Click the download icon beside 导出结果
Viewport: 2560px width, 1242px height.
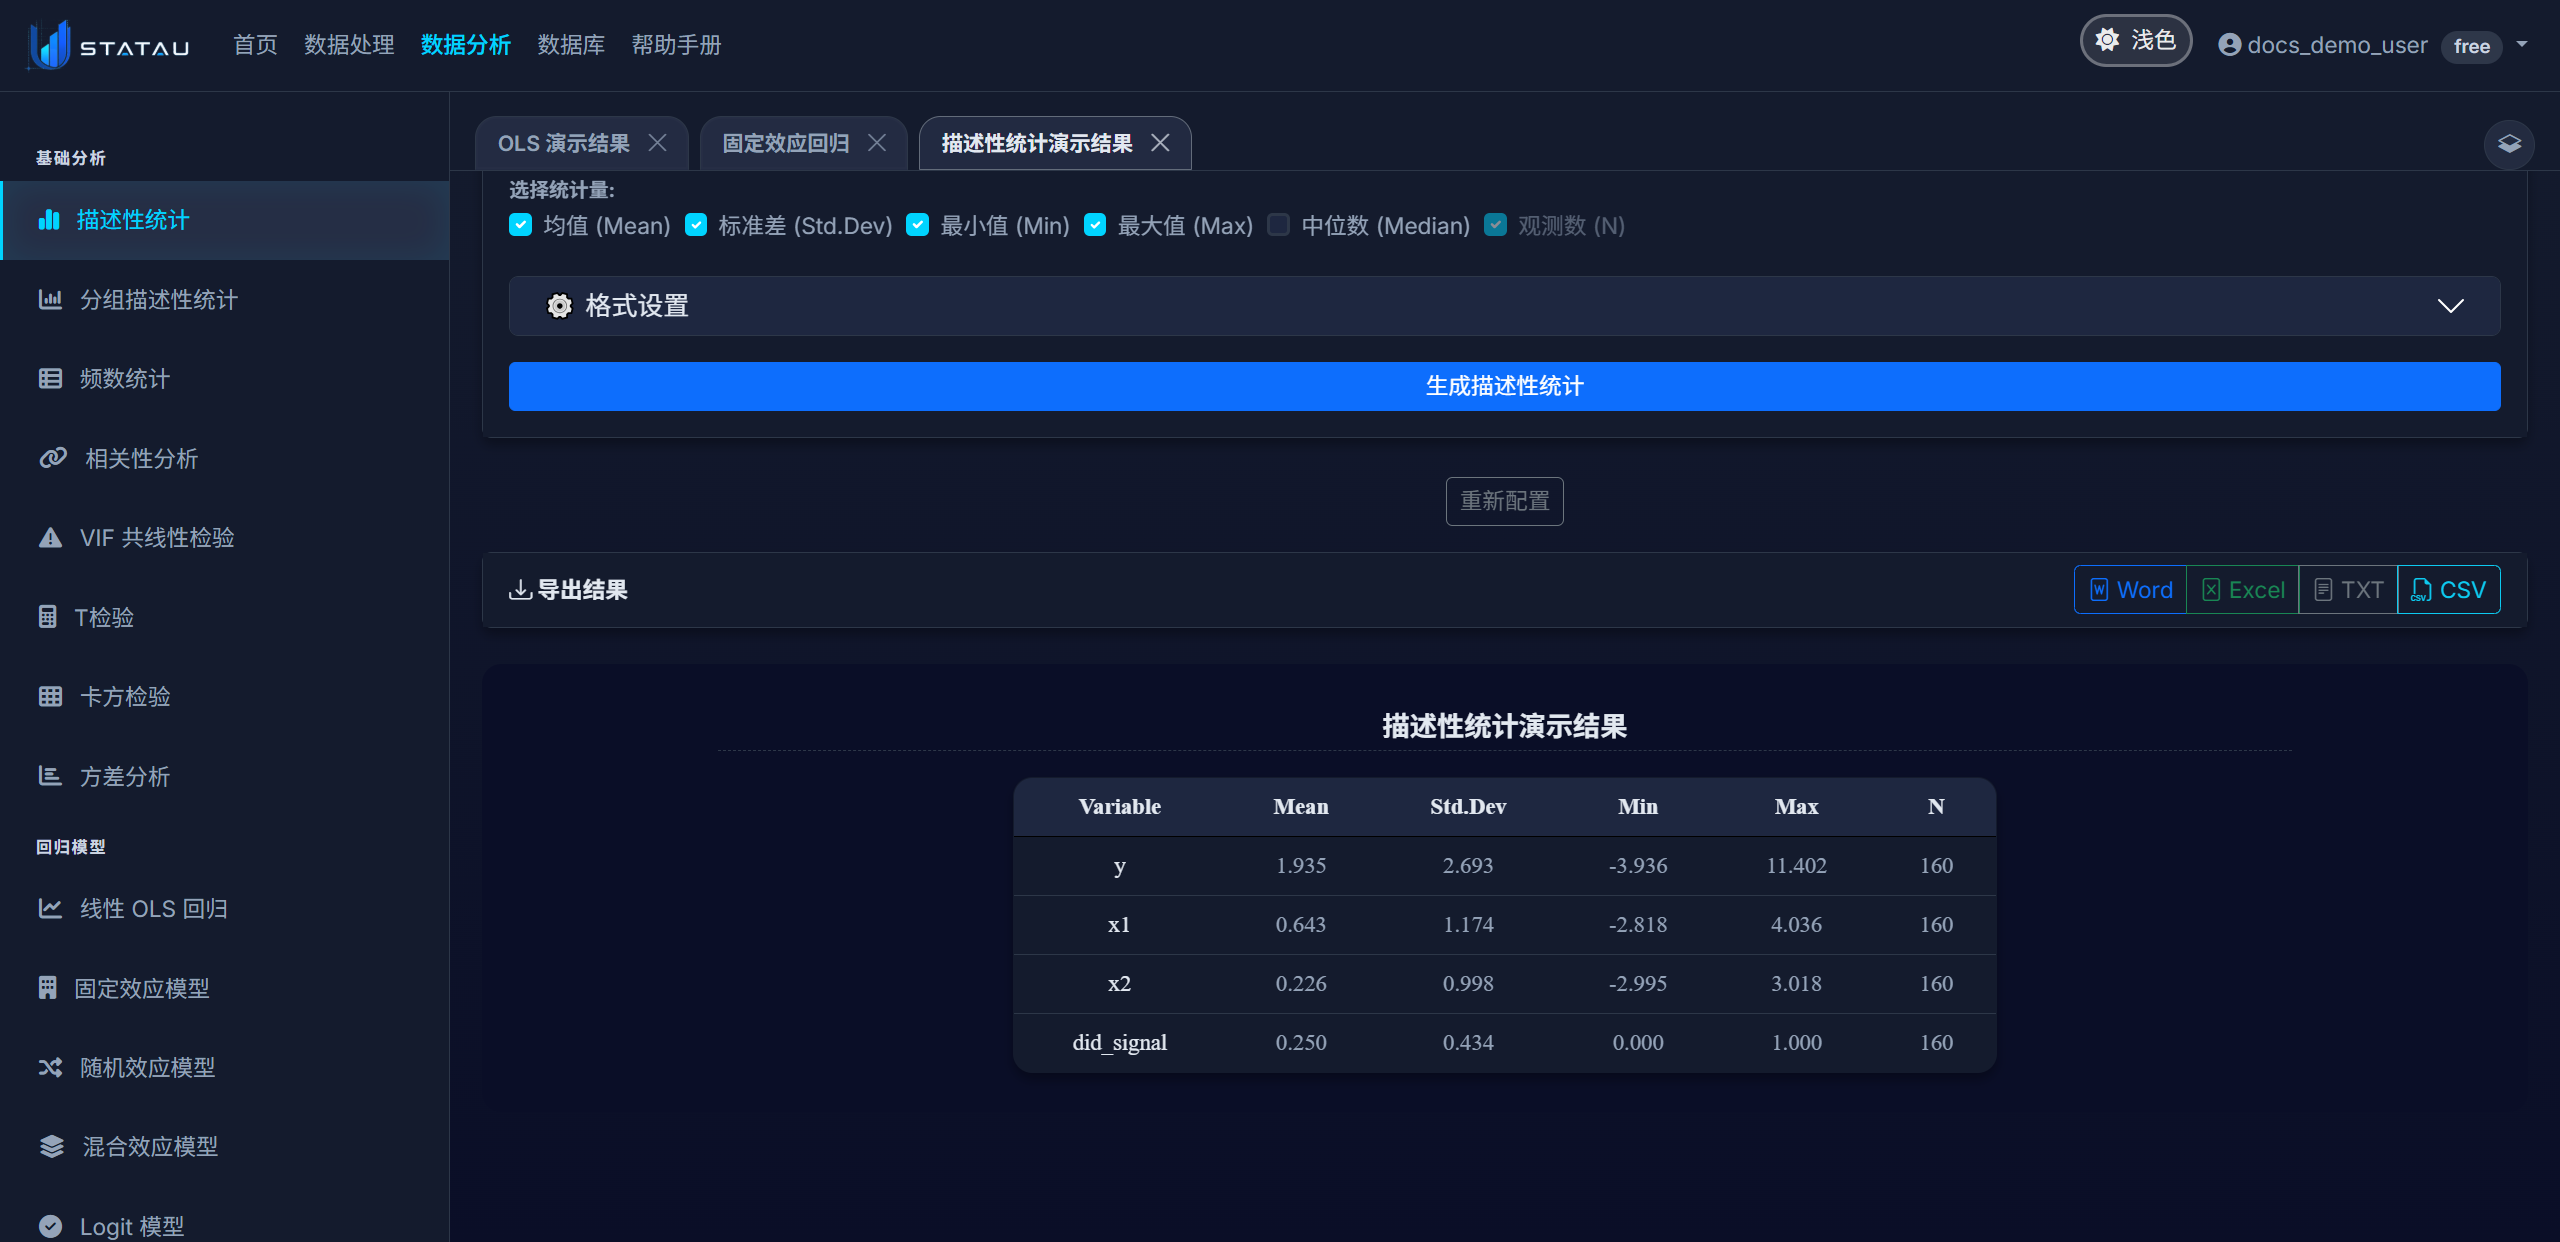coord(520,590)
